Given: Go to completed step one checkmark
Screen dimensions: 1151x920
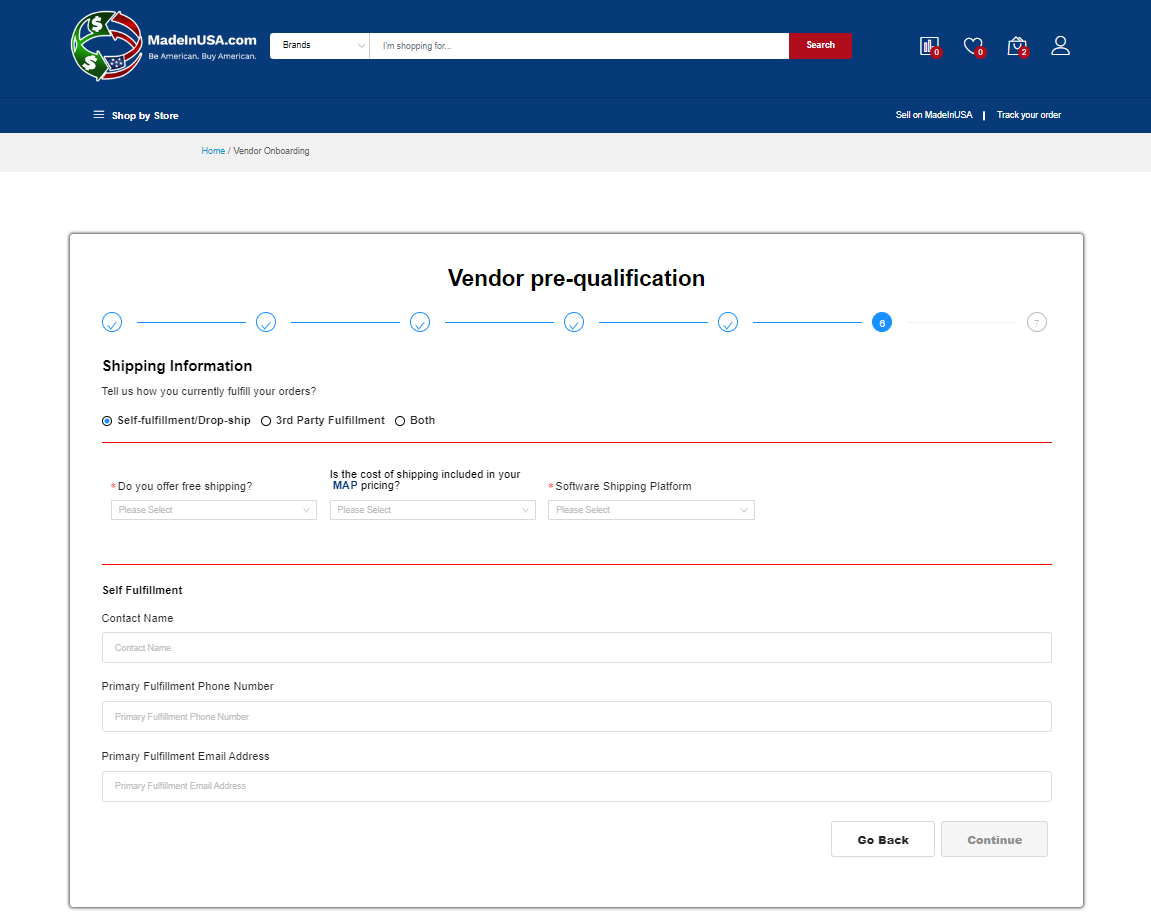Looking at the screenshot, I should [112, 322].
